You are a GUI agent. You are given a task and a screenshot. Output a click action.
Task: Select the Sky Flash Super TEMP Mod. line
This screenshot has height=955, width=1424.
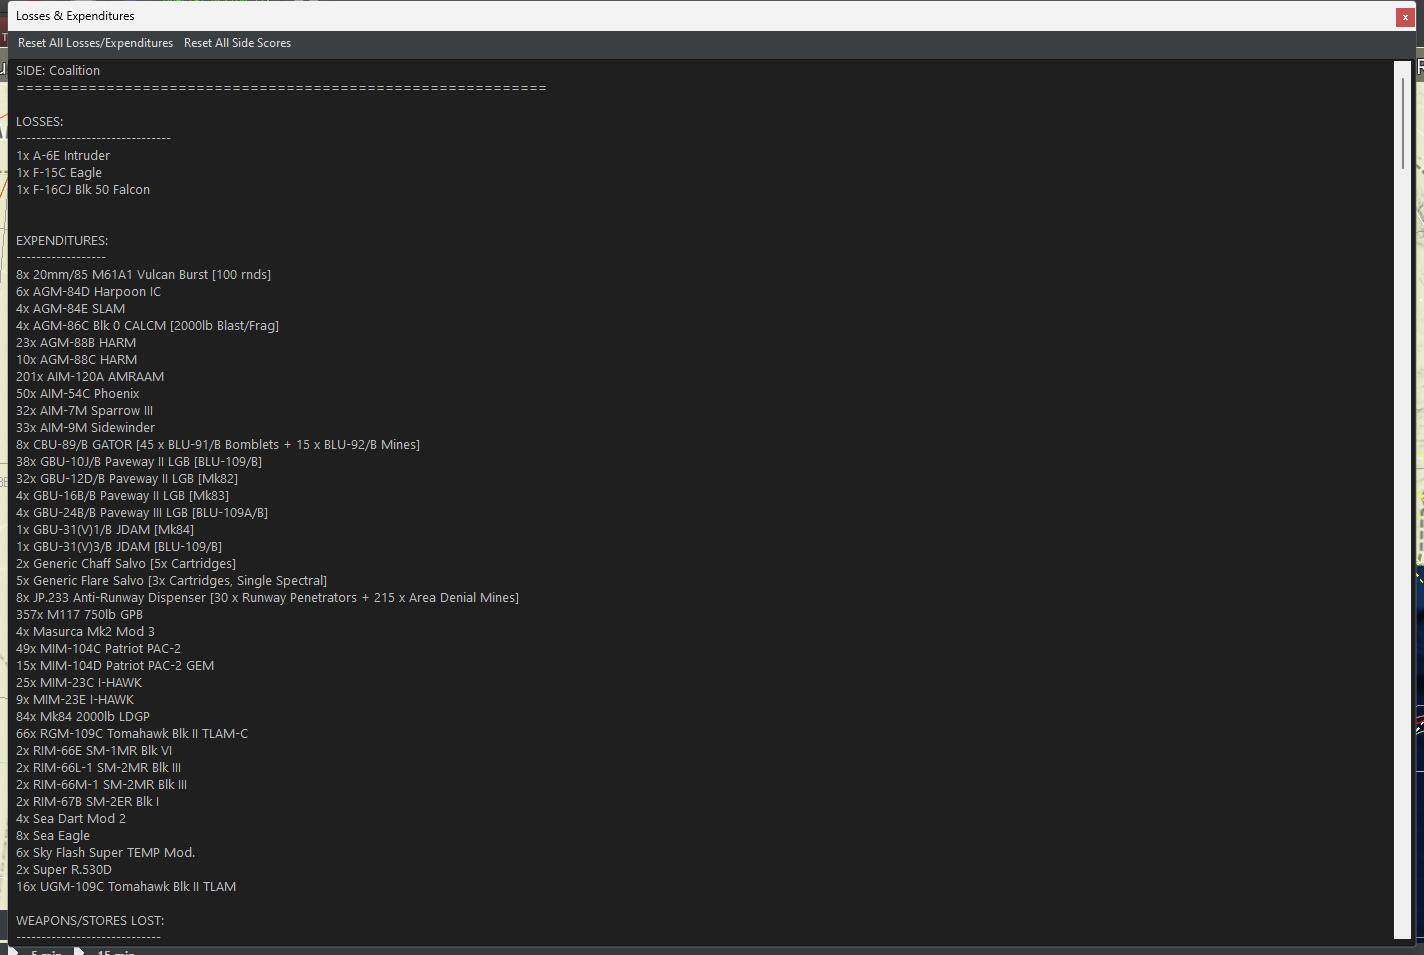click(105, 853)
